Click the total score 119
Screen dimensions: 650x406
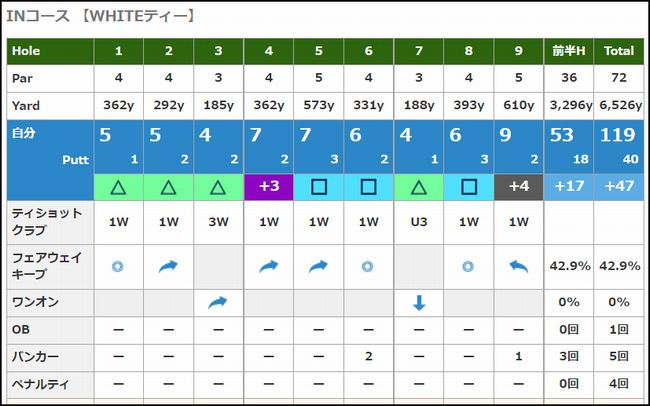(619, 136)
